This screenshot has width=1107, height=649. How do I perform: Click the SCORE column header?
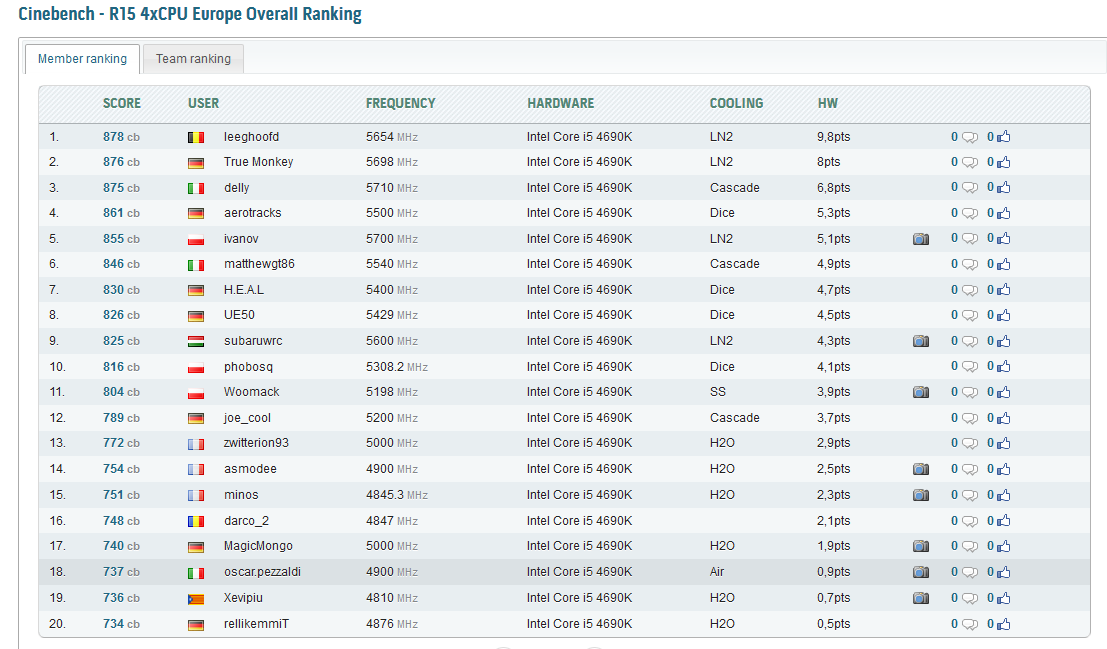(122, 103)
